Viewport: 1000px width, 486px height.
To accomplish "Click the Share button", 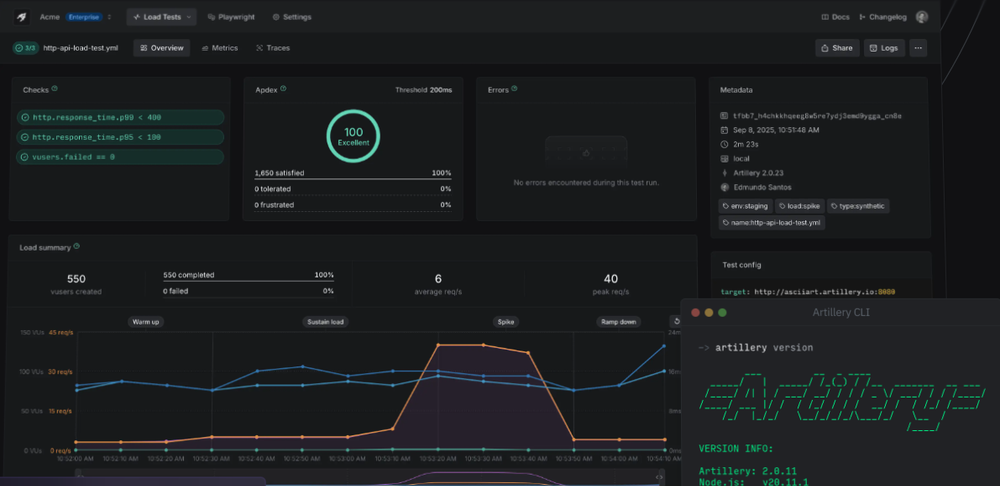I will [x=836, y=48].
